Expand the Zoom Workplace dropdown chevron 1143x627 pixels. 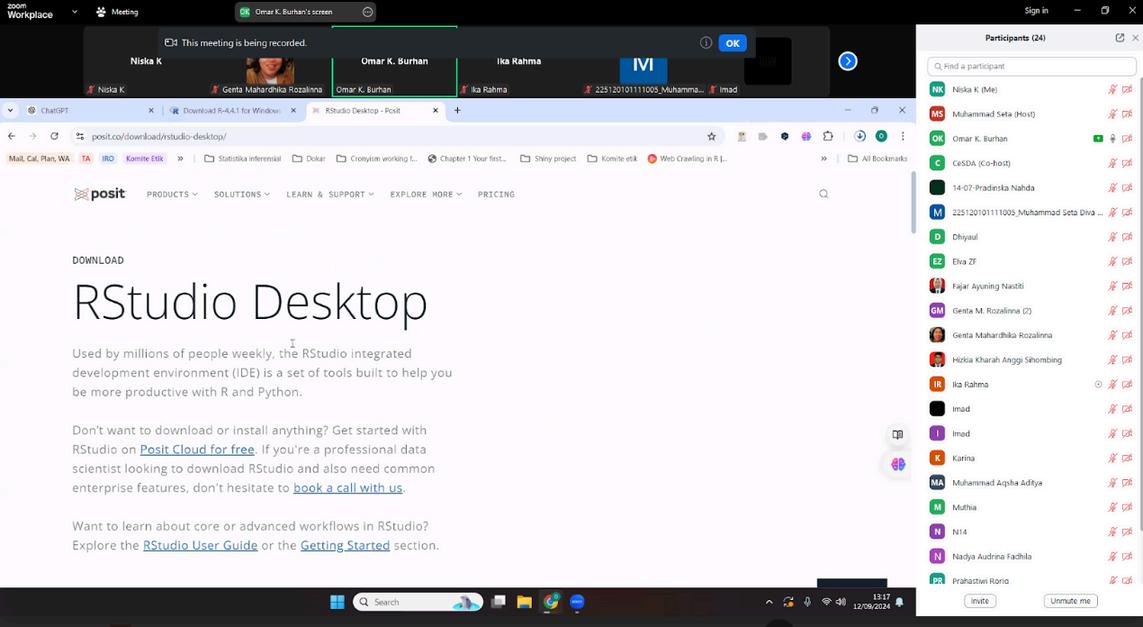(74, 12)
